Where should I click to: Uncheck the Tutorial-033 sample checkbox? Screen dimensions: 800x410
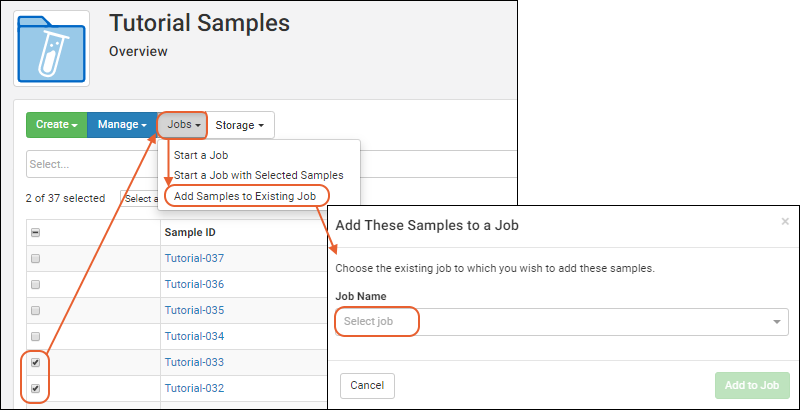(x=36, y=363)
